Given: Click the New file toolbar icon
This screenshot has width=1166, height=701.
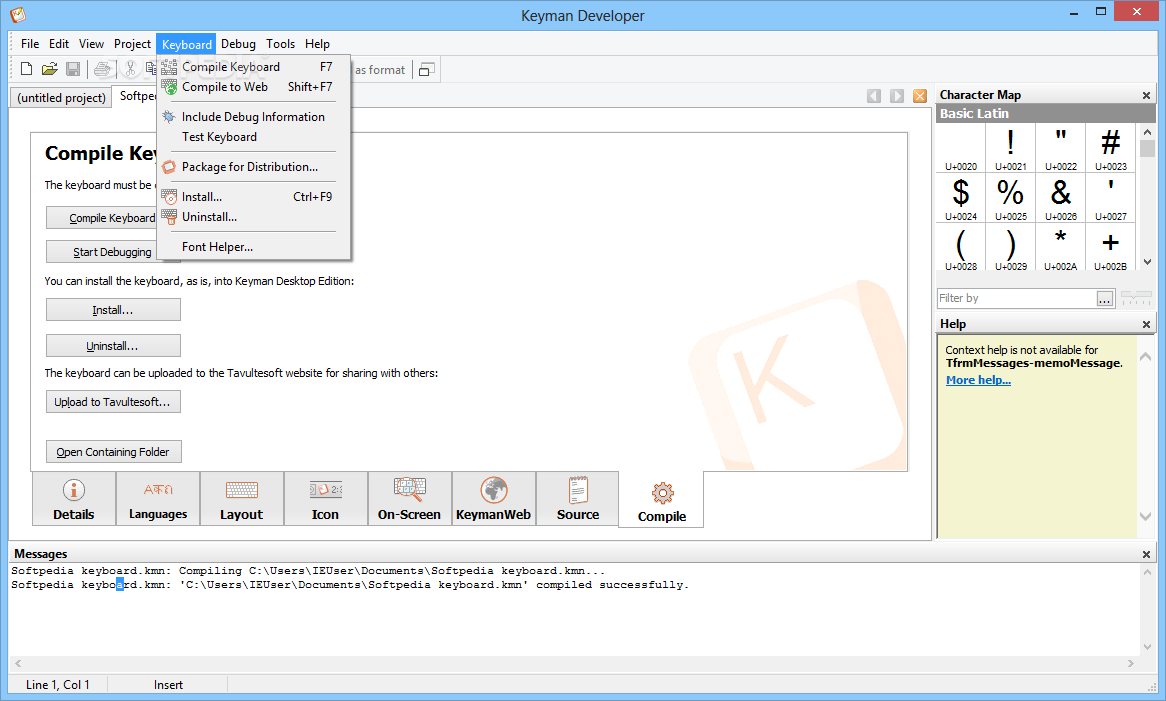Looking at the screenshot, I should pos(27,69).
